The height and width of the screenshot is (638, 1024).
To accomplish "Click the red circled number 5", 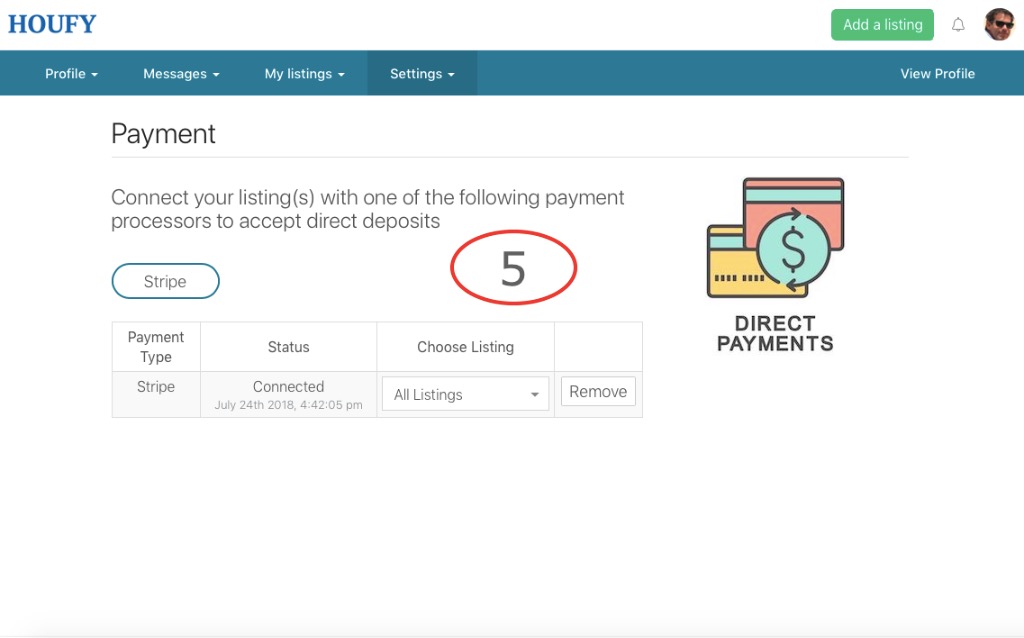I will 513,266.
